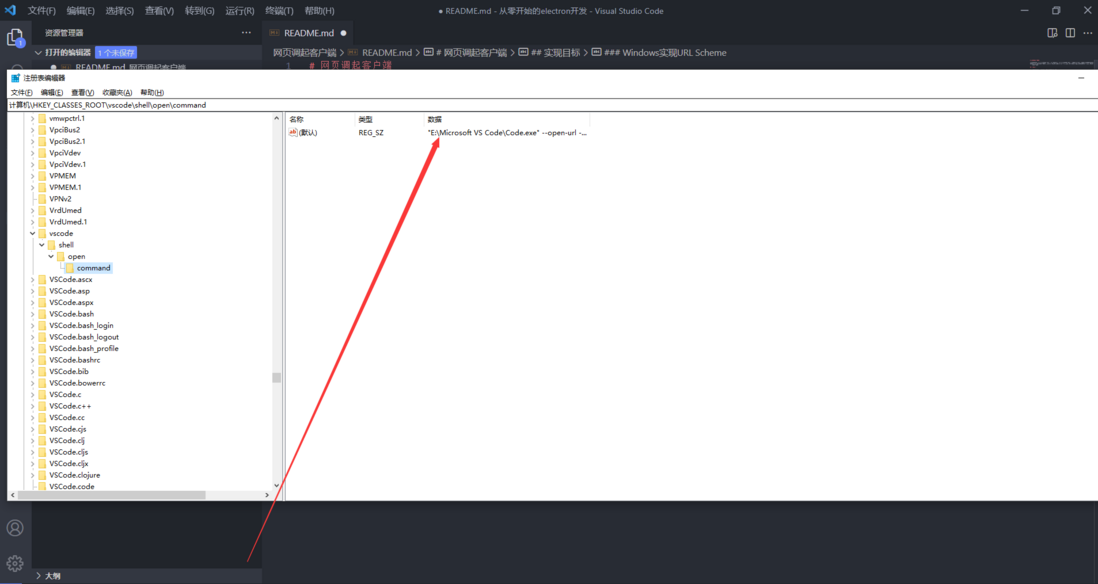Image resolution: width=1098 pixels, height=584 pixels.
Task: Click the registry path address bar
Action: click(x=553, y=105)
